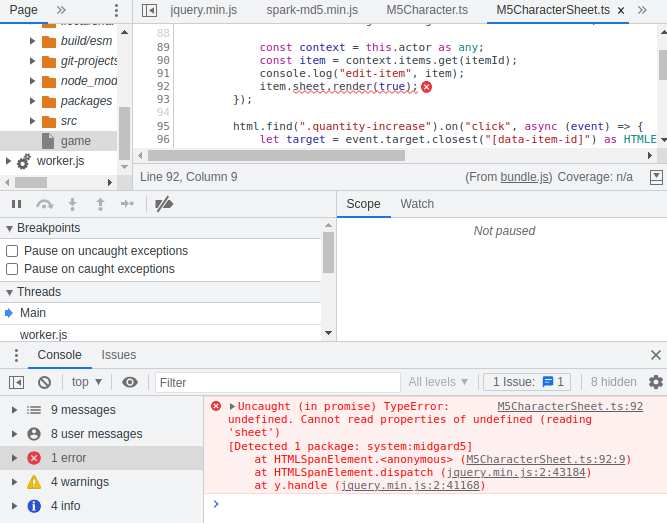The image size is (667, 523).
Task: Open the Issues drawer tab
Action: (x=119, y=355)
